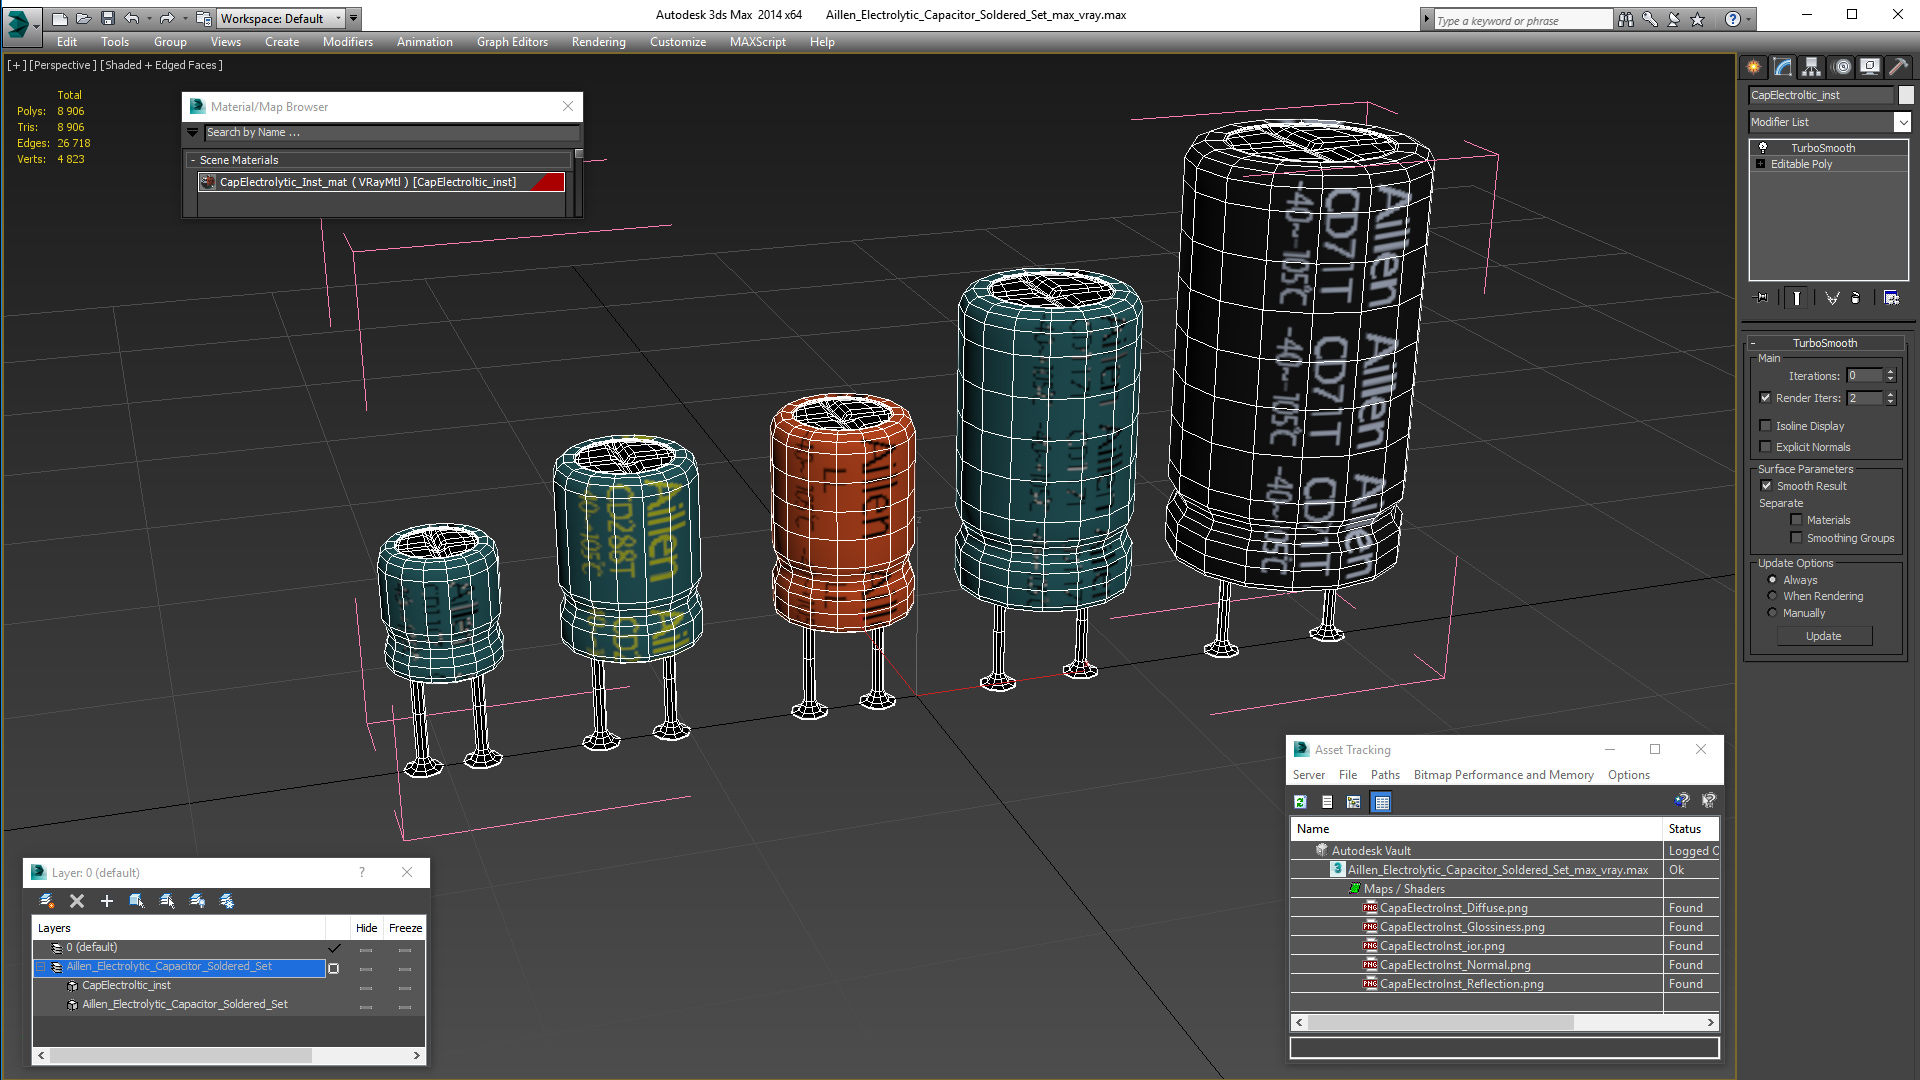Click the Shaded + Edged Faces viewport label
The height and width of the screenshot is (1080, 1920).
tap(162, 65)
